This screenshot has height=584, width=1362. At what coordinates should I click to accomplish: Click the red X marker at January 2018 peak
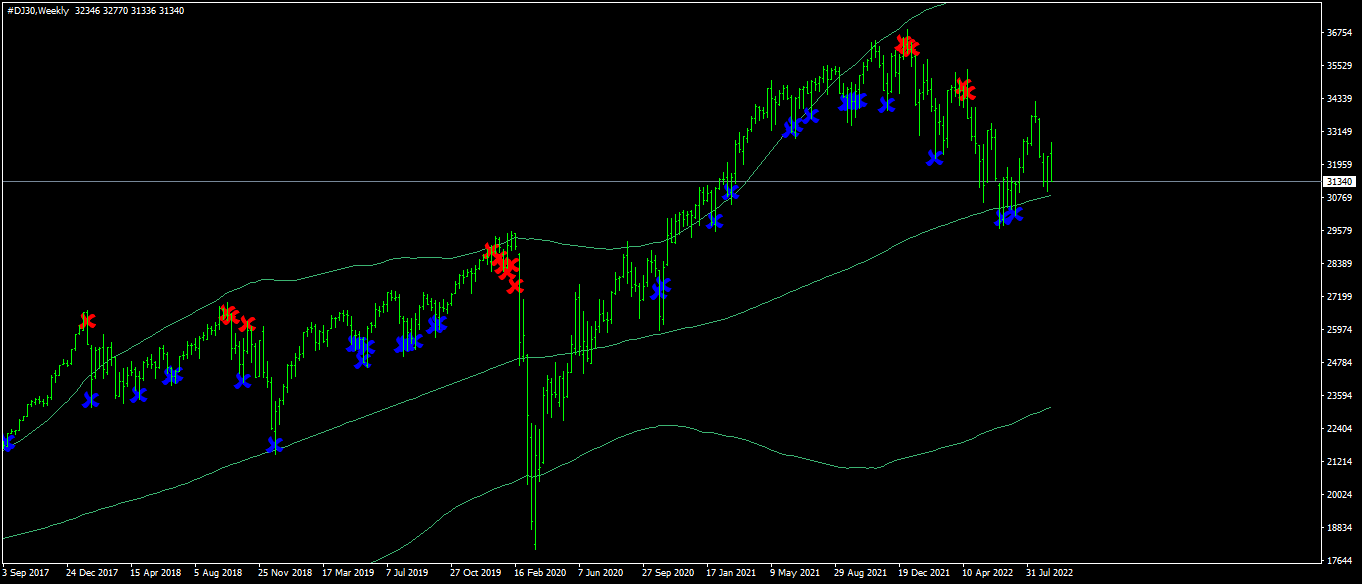87,321
